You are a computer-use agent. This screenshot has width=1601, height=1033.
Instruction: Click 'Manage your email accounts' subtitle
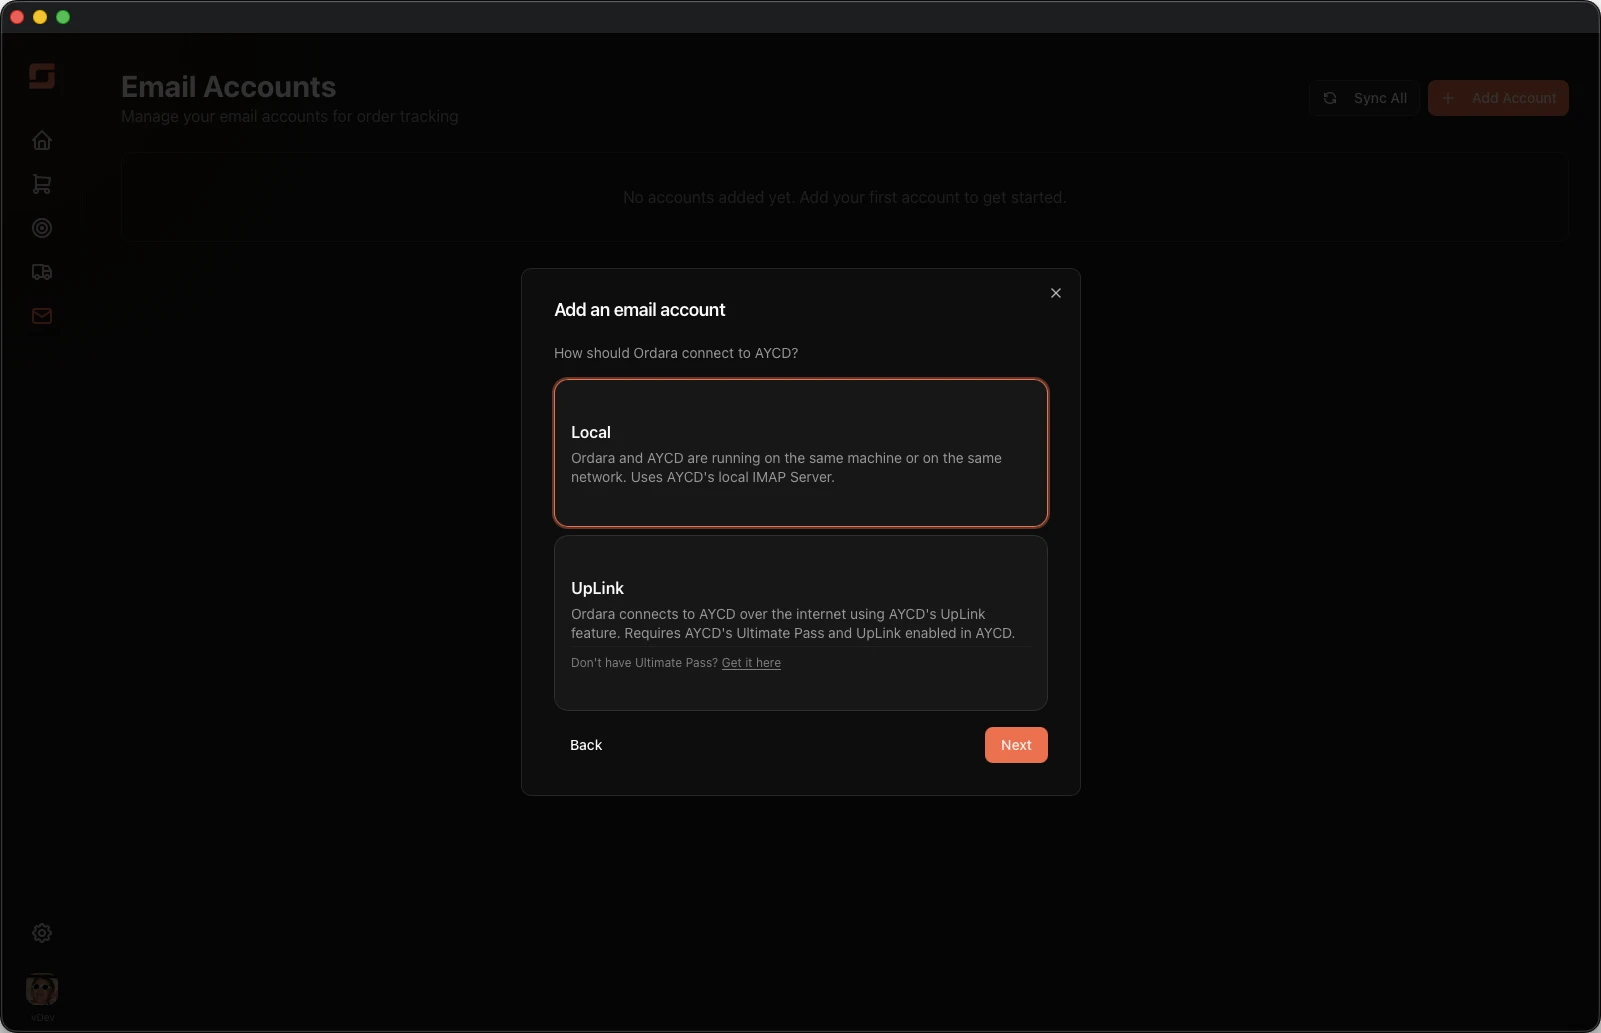[x=290, y=117]
